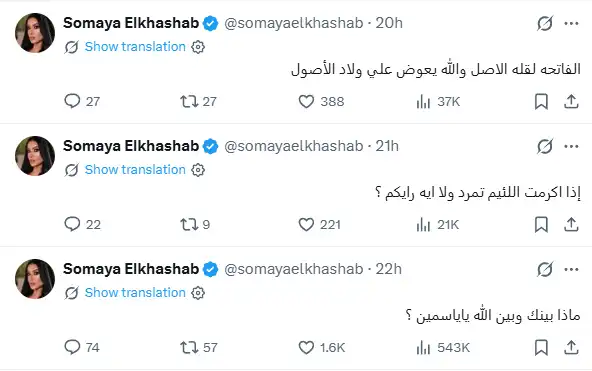The image size is (592, 371).
Task: View analytics showing 543K views
Action: [x=443, y=347]
